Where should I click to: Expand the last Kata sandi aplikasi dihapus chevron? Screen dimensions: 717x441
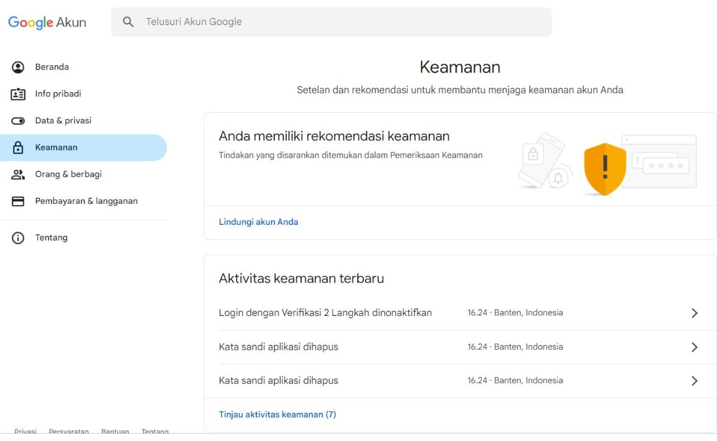click(x=694, y=381)
